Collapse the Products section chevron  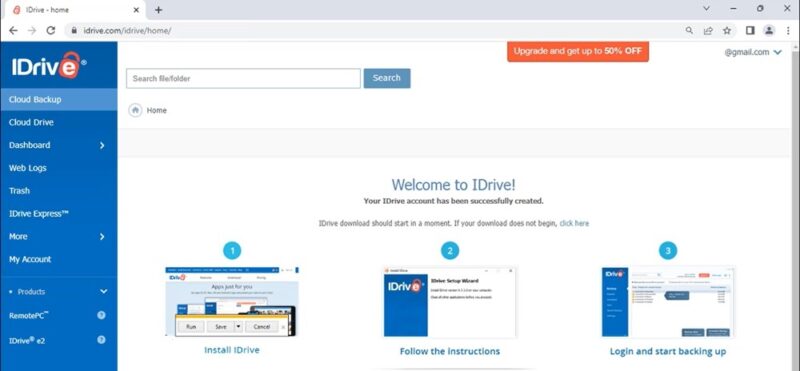click(104, 292)
